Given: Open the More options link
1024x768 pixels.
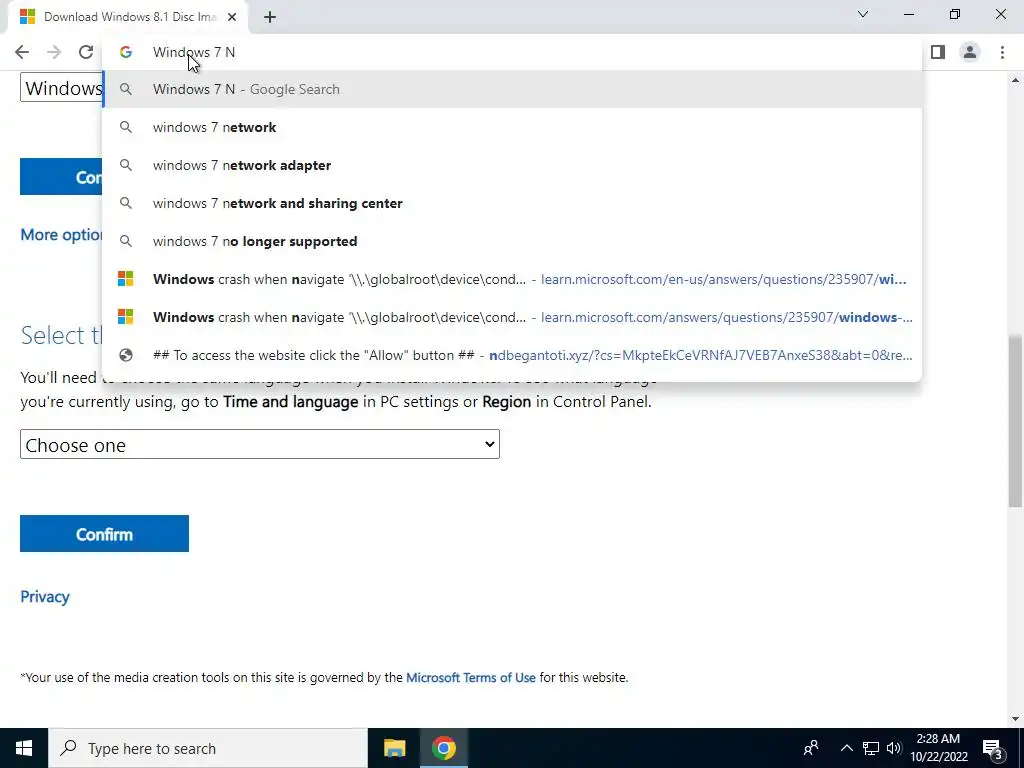Looking at the screenshot, I should (61, 234).
